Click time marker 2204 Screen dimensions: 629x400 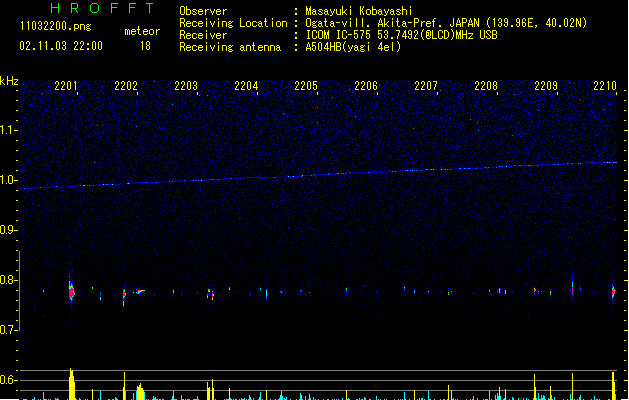click(x=246, y=86)
